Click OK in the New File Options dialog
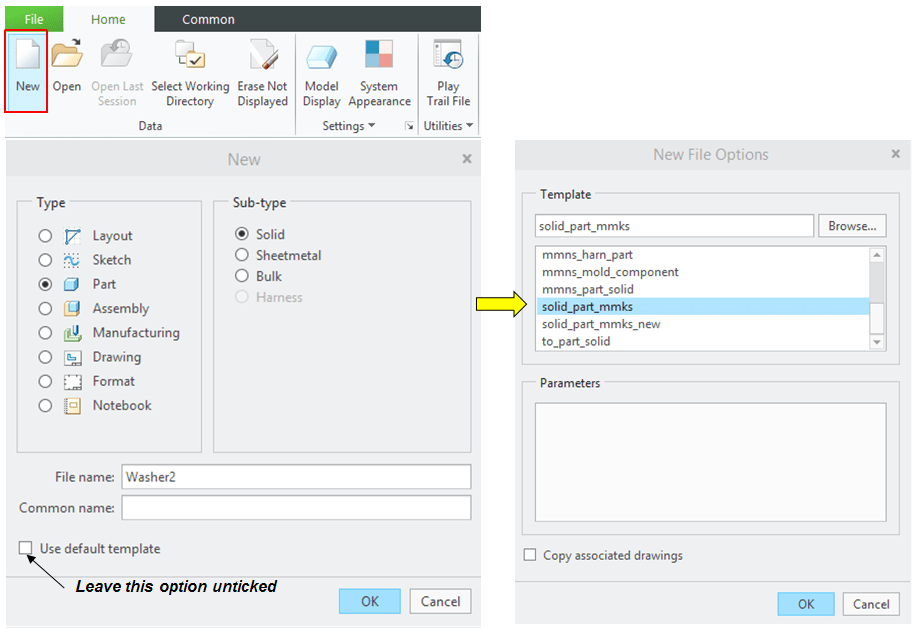The width and height of the screenshot is (916, 633). point(806,604)
